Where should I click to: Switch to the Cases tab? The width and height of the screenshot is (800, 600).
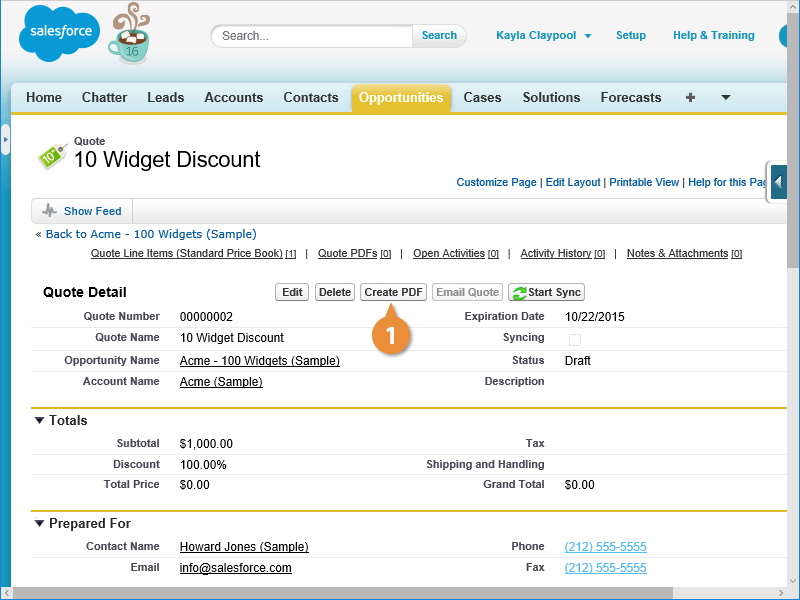(482, 97)
